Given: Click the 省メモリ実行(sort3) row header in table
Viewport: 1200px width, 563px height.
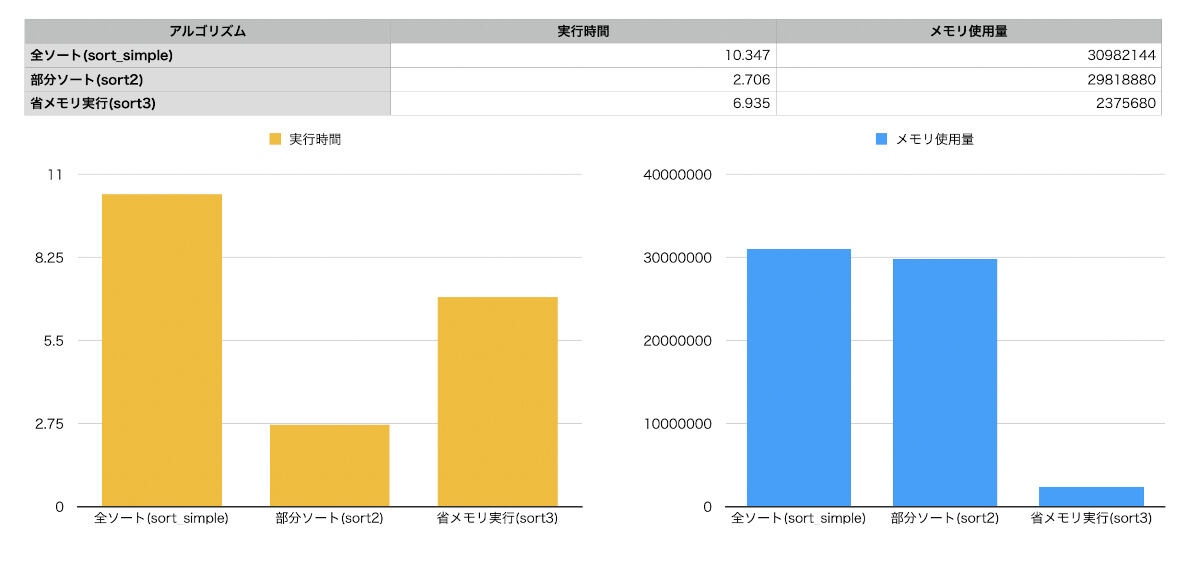Looking at the screenshot, I should pyautogui.click(x=207, y=103).
